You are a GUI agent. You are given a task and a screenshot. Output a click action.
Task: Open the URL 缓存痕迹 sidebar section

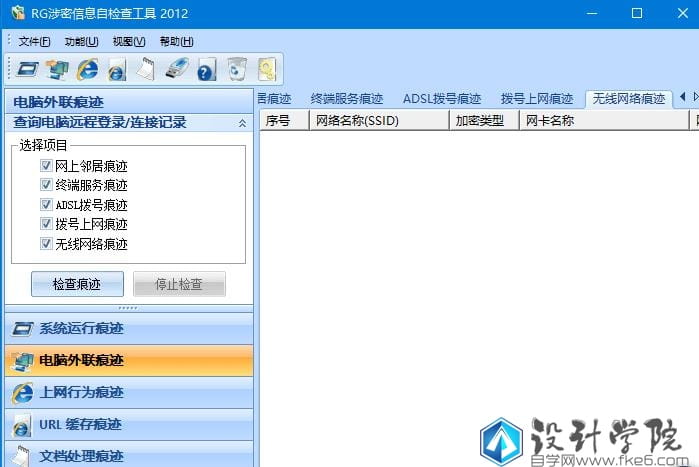tap(129, 425)
